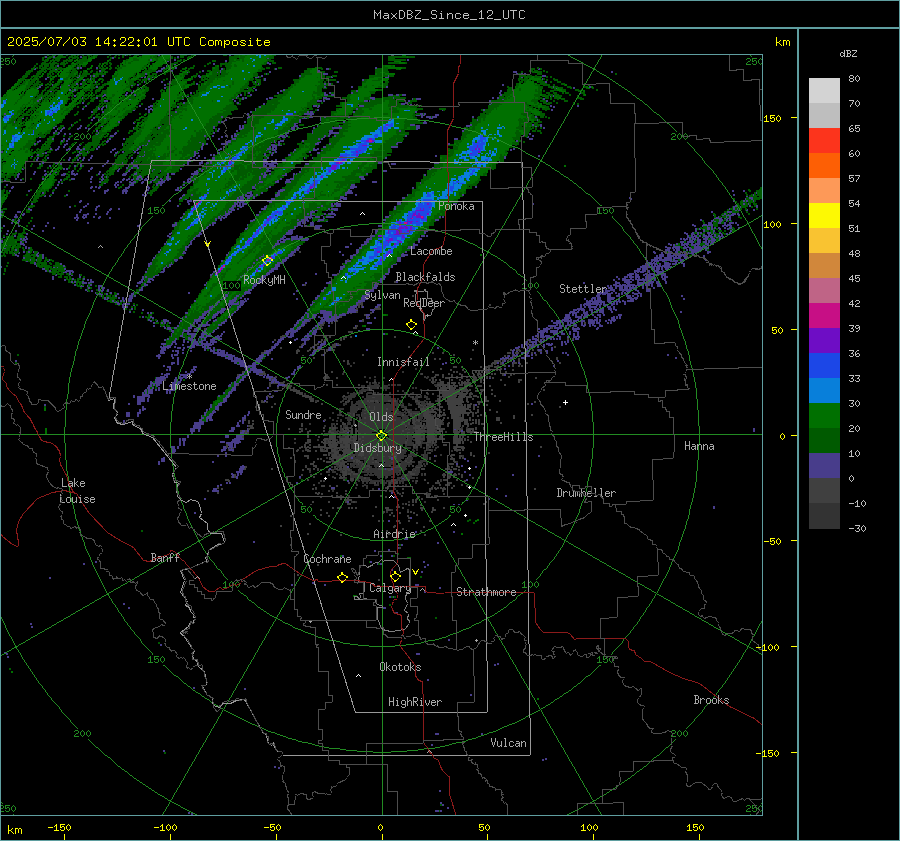This screenshot has height=841, width=900.
Task: Select the red 60–65 dBZ legend swatch
Action: point(824,141)
